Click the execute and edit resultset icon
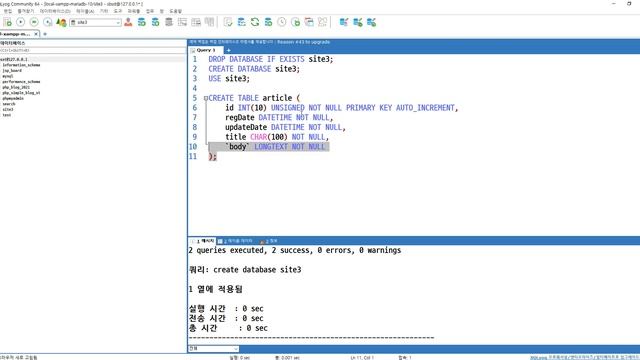Image resolution: width=640 pixels, height=360 pixels. pos(48,22)
